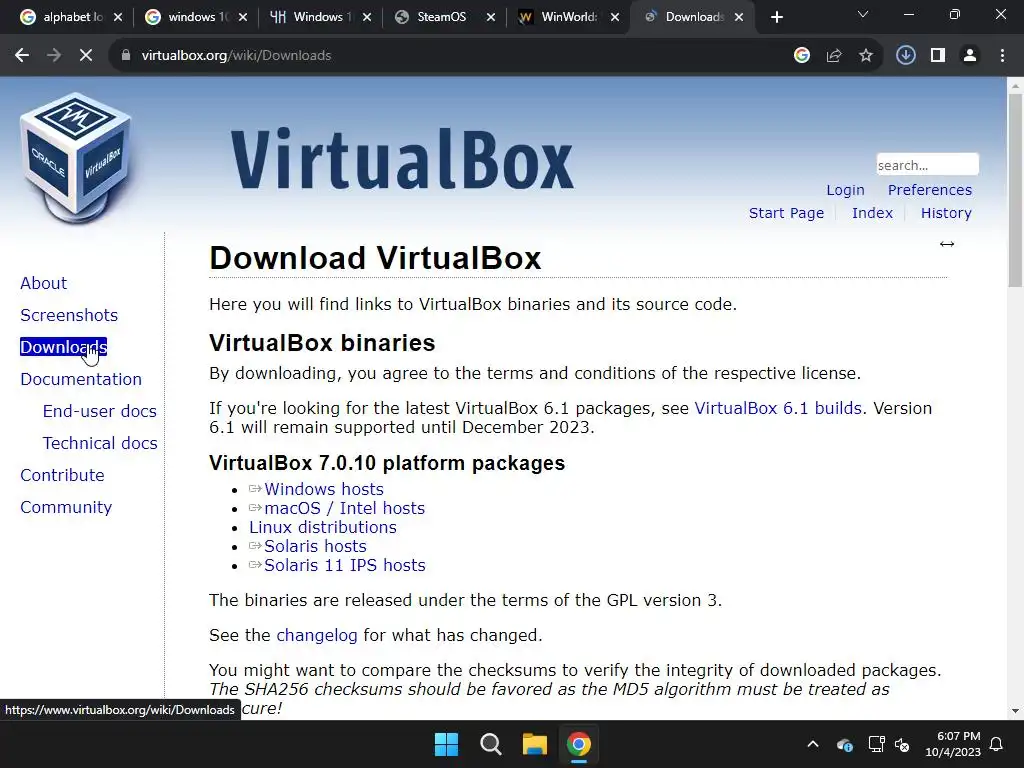Click the scrollbar down arrow
Image resolution: width=1024 pixels, height=768 pixels.
pyautogui.click(x=1015, y=711)
